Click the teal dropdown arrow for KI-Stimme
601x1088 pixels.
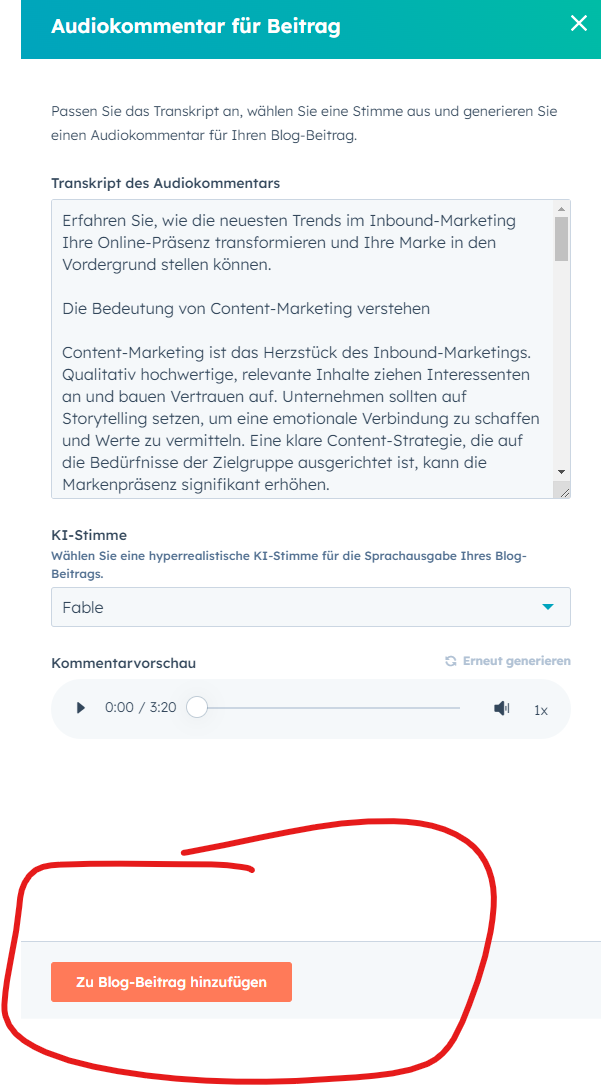pyautogui.click(x=548, y=607)
